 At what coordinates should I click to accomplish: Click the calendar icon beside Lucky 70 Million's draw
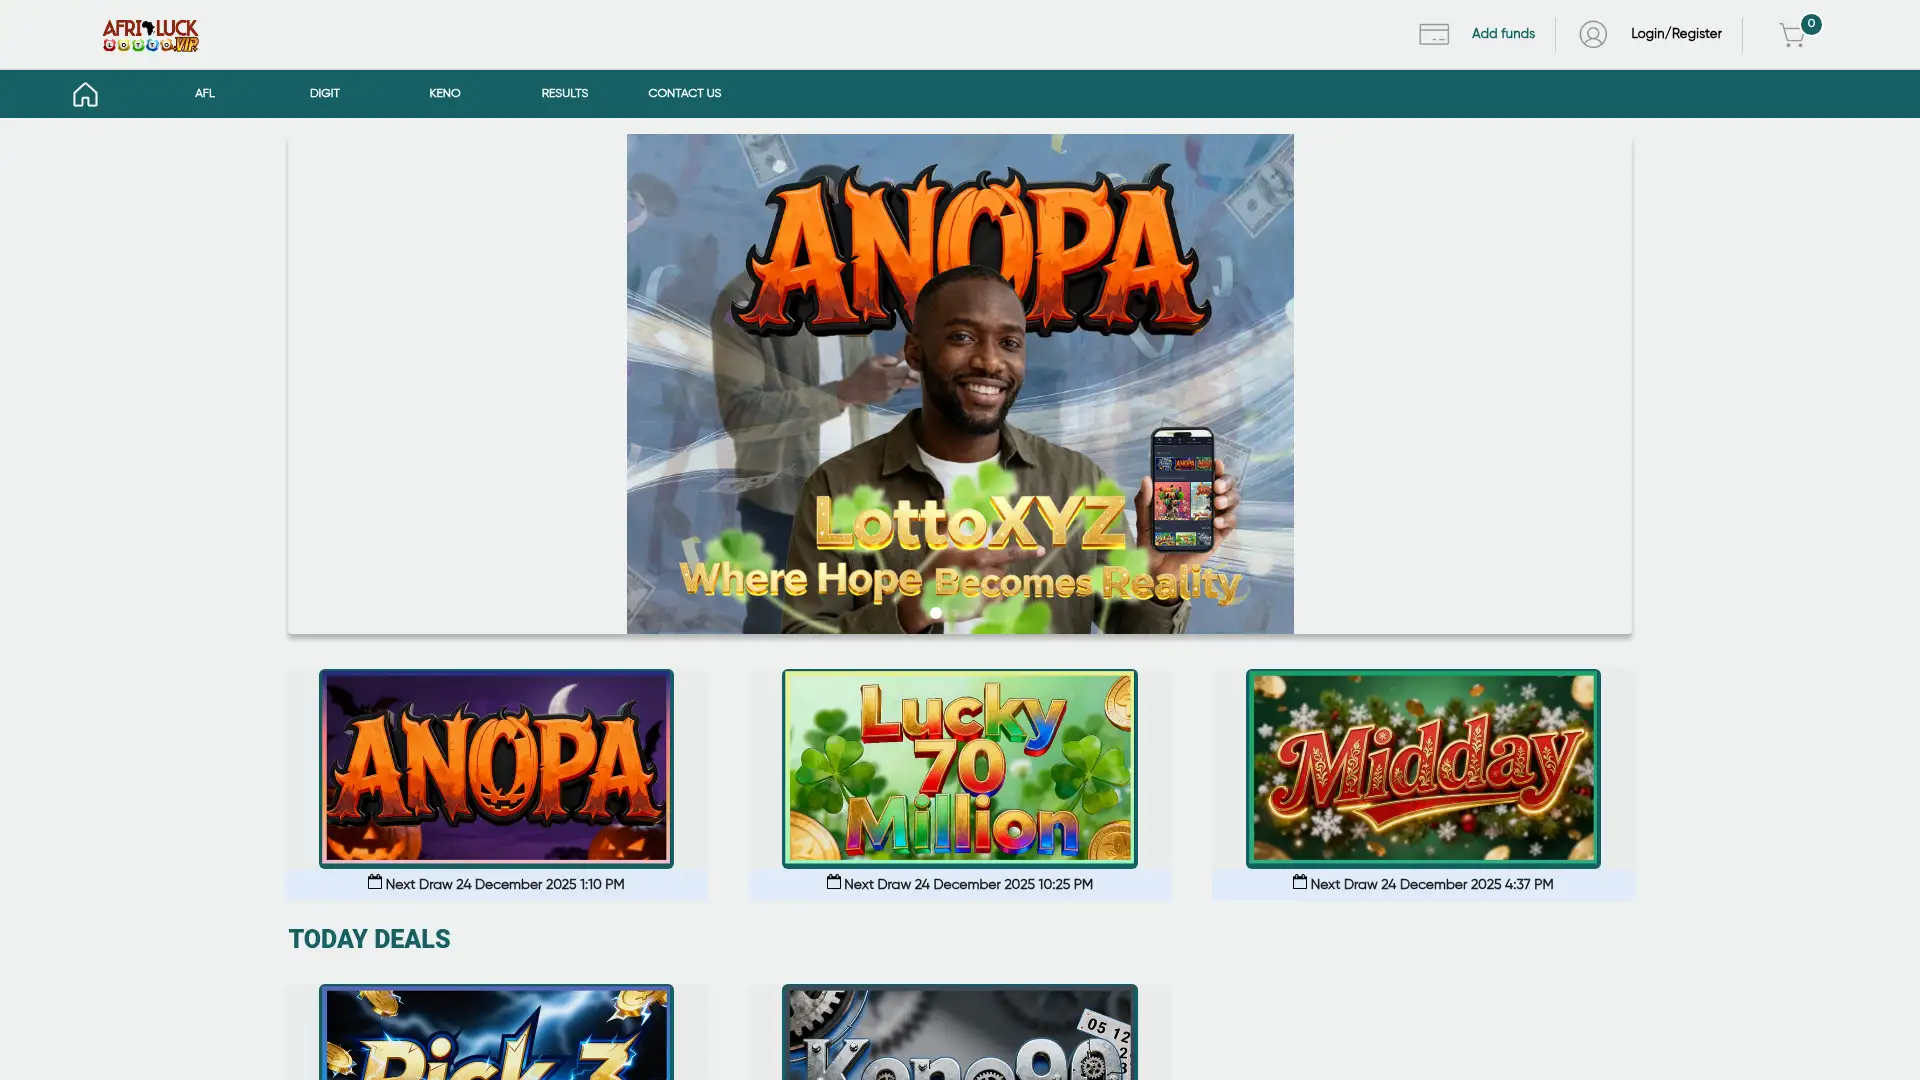pyautogui.click(x=833, y=883)
